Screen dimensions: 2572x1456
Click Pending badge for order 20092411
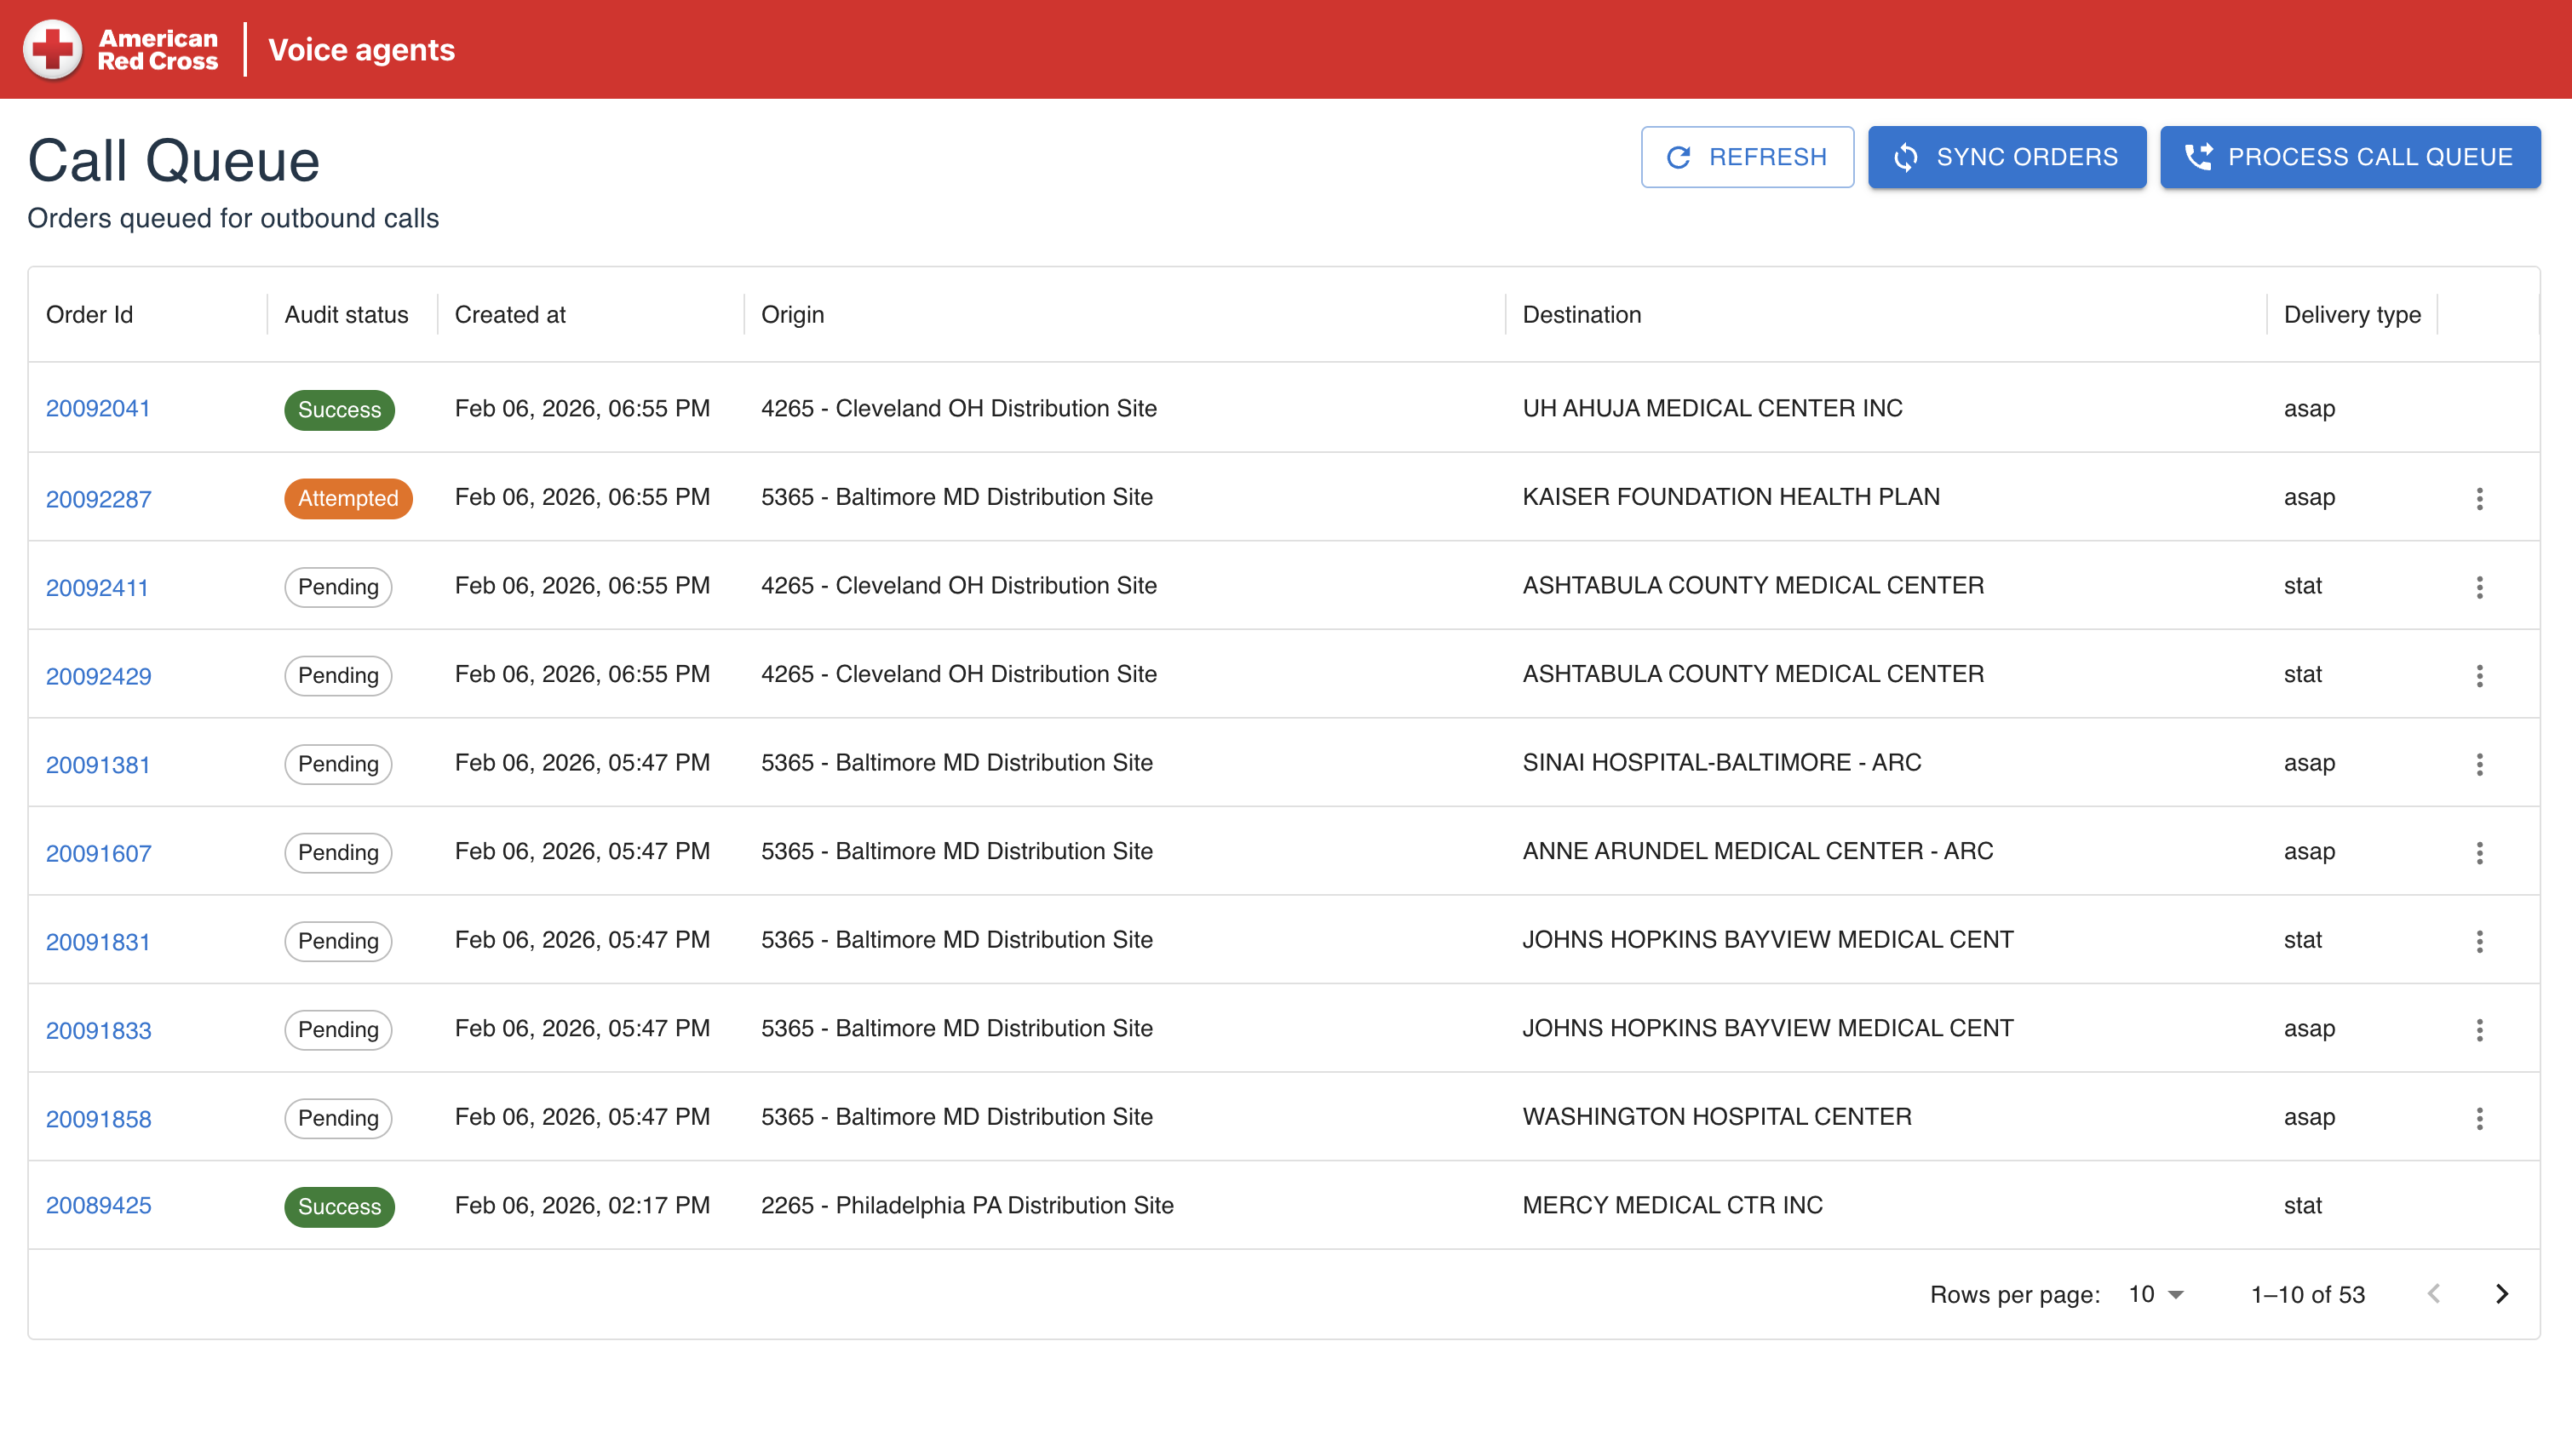[x=338, y=587]
